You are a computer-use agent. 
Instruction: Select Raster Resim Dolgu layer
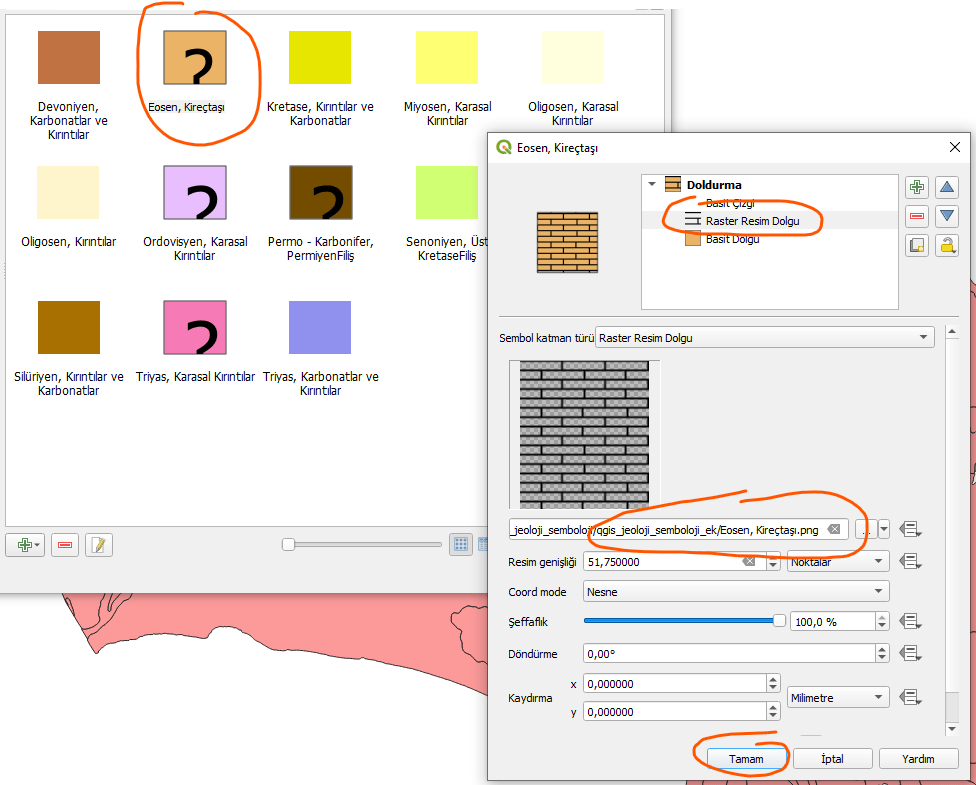coord(750,221)
